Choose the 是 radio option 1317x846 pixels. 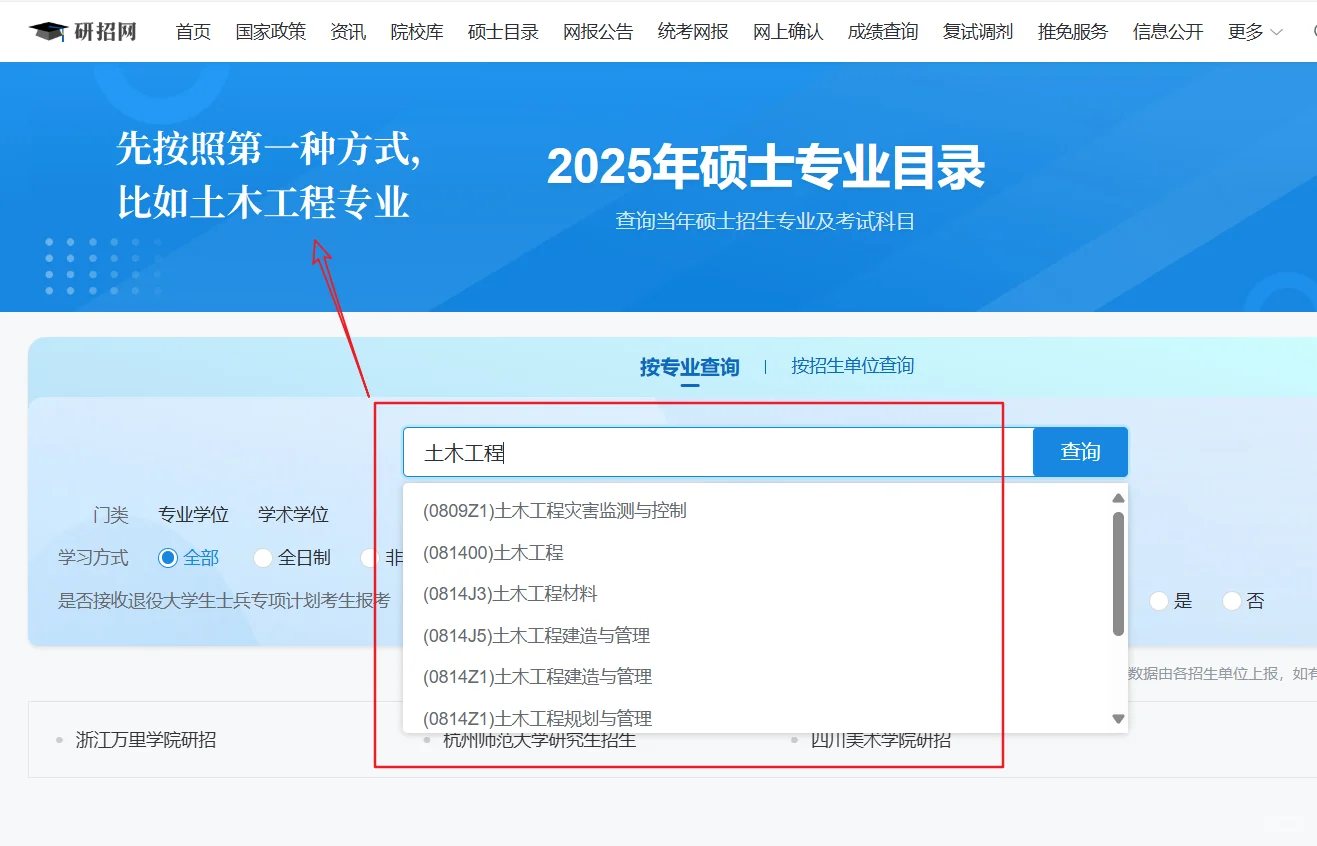click(1159, 600)
